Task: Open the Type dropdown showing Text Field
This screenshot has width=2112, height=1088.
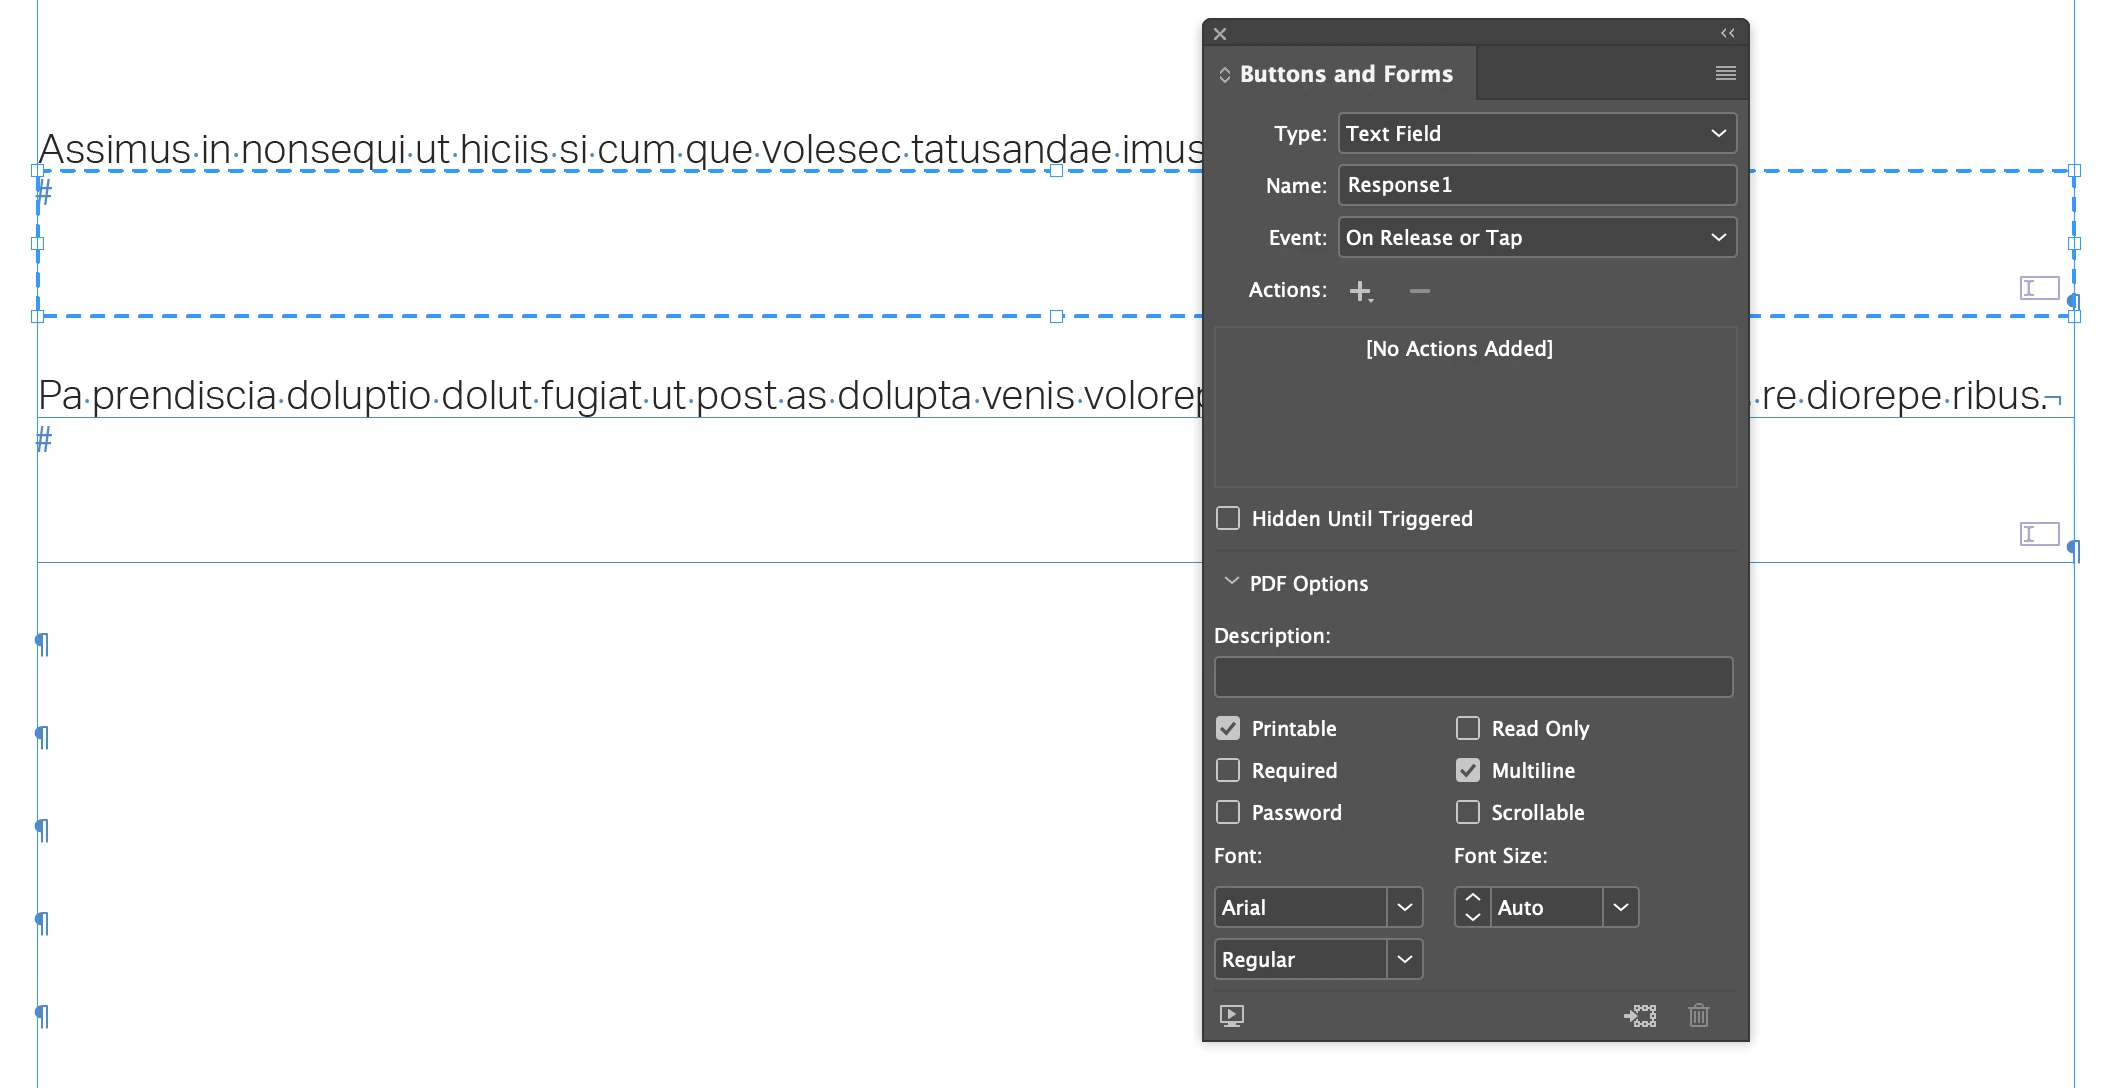Action: 1537,133
